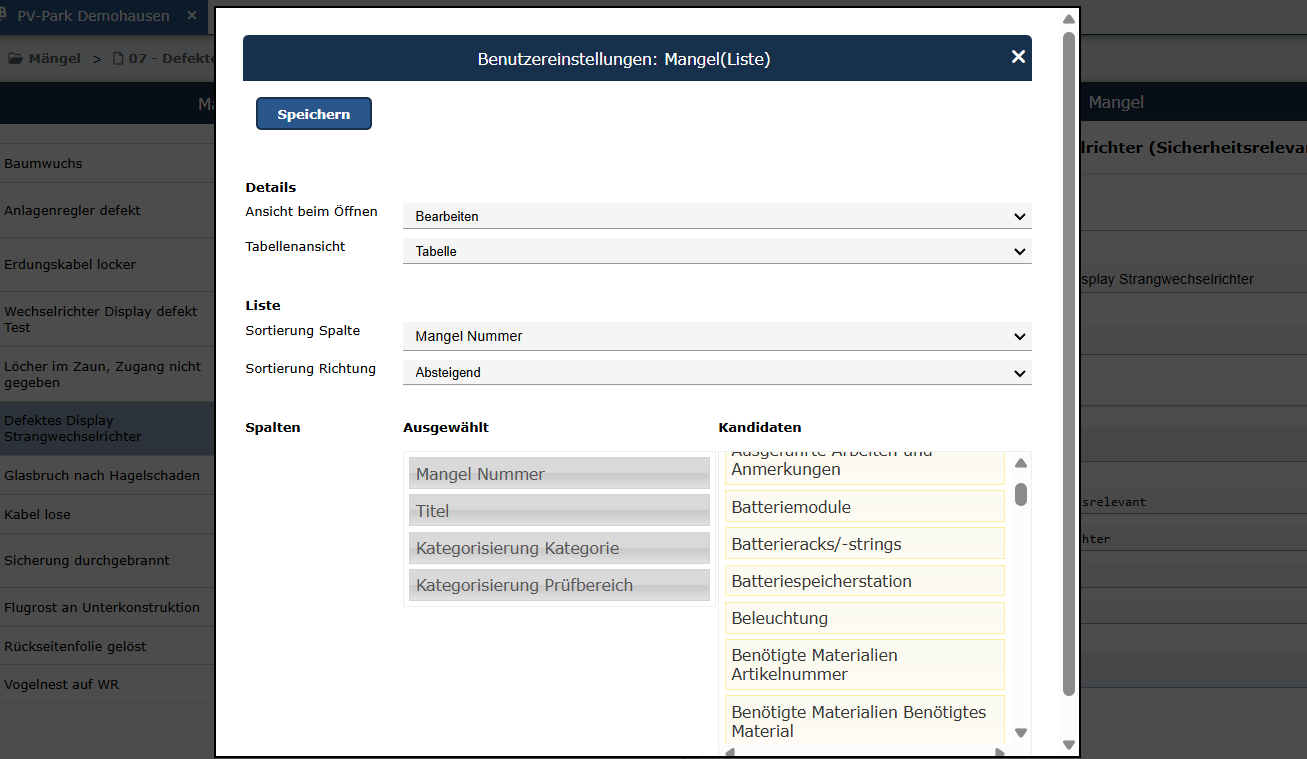Click the down arrow of Kandidaten list scrollbar
This screenshot has width=1307, height=759.
pyautogui.click(x=1021, y=733)
